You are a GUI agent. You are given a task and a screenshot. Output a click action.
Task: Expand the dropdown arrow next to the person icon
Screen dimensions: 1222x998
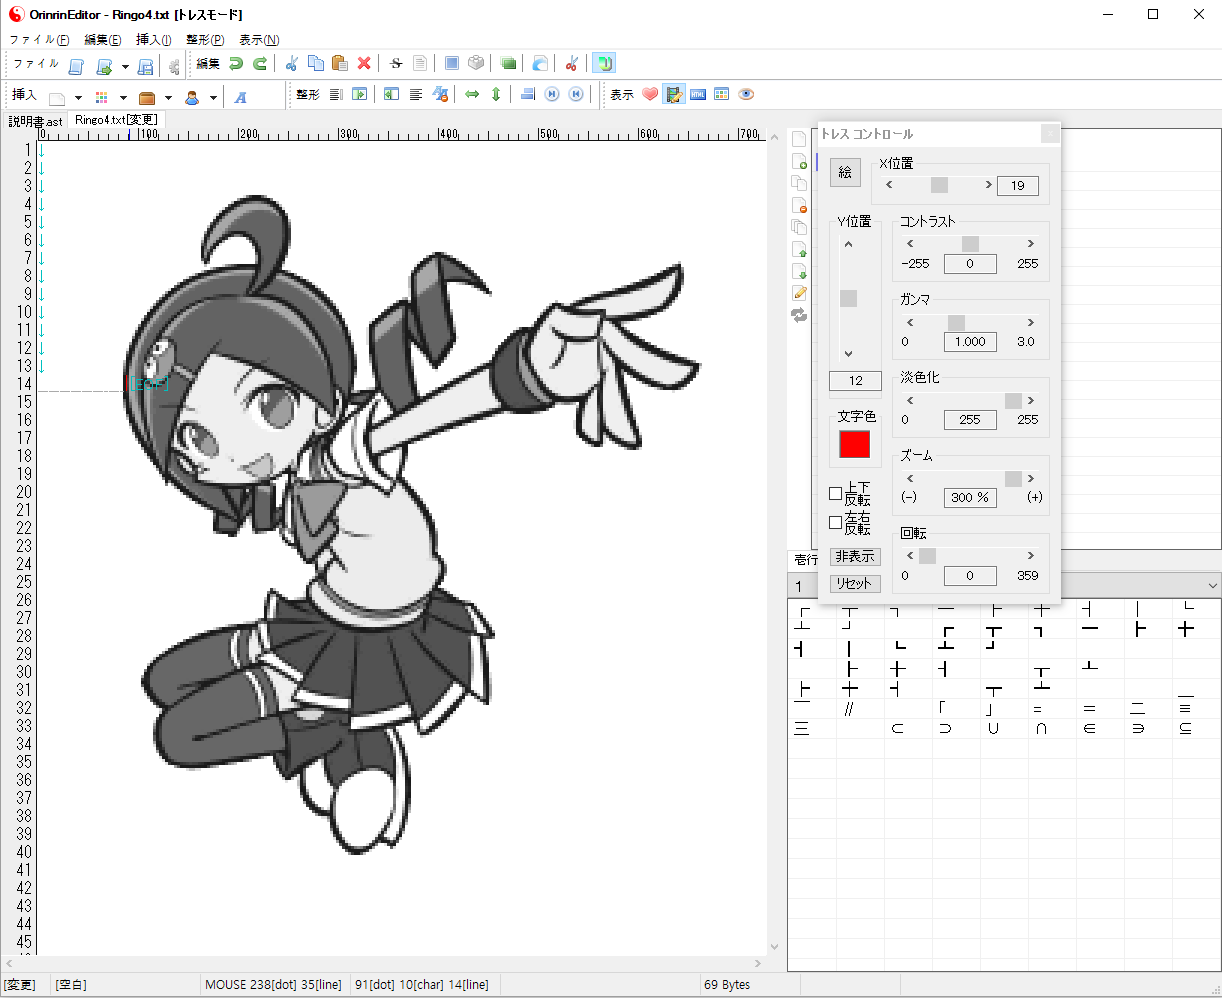pyautogui.click(x=213, y=98)
